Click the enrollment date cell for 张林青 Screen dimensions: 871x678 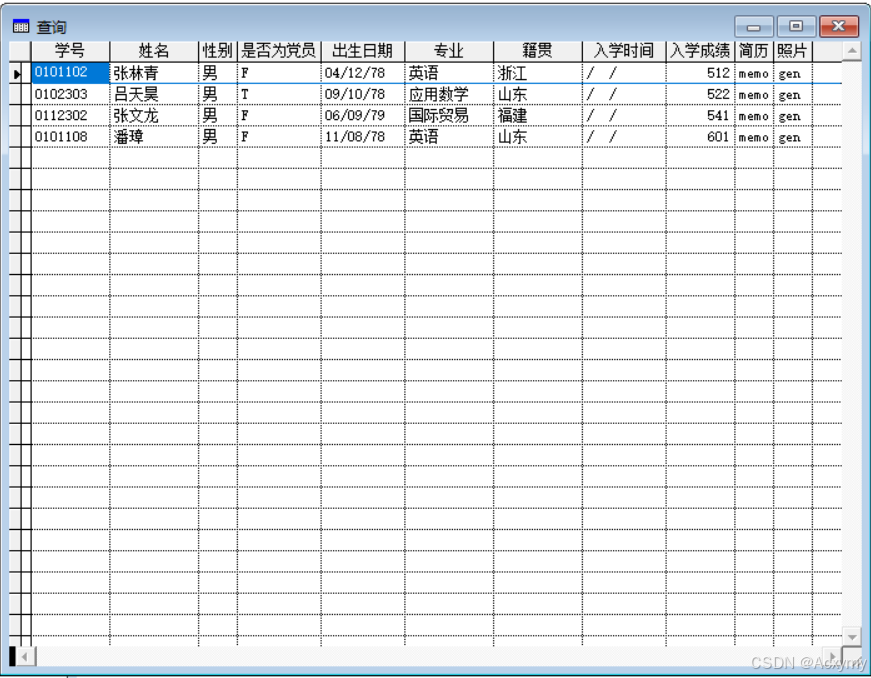point(624,73)
